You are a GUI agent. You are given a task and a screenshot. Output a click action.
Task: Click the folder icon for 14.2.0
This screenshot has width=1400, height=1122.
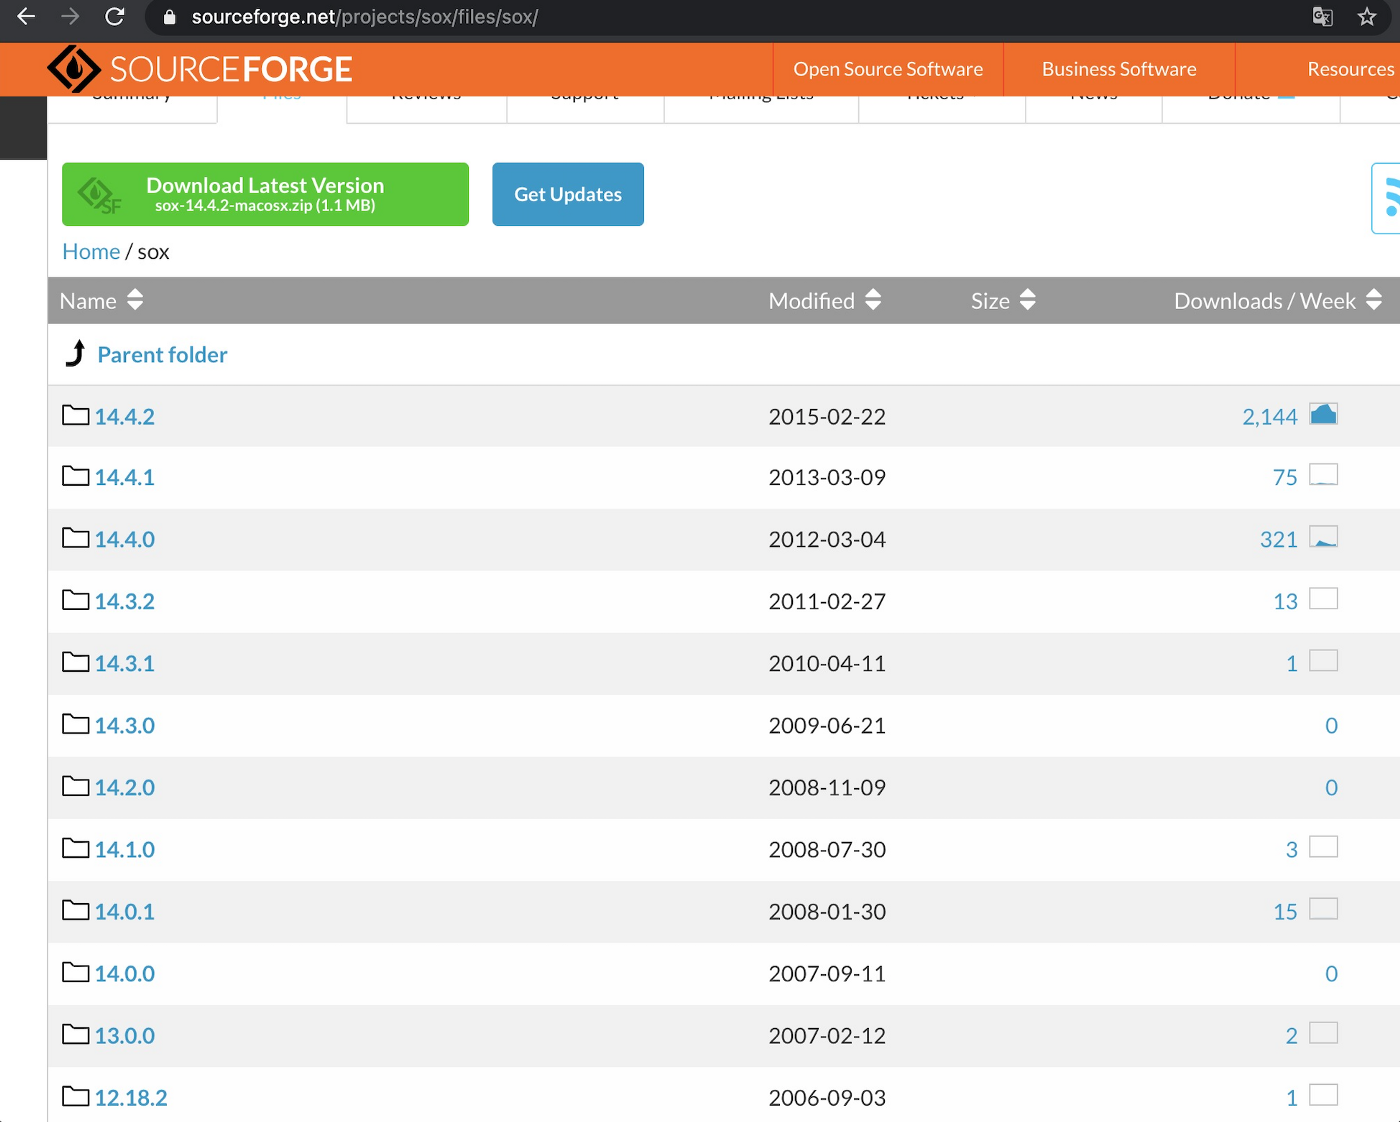tap(76, 786)
